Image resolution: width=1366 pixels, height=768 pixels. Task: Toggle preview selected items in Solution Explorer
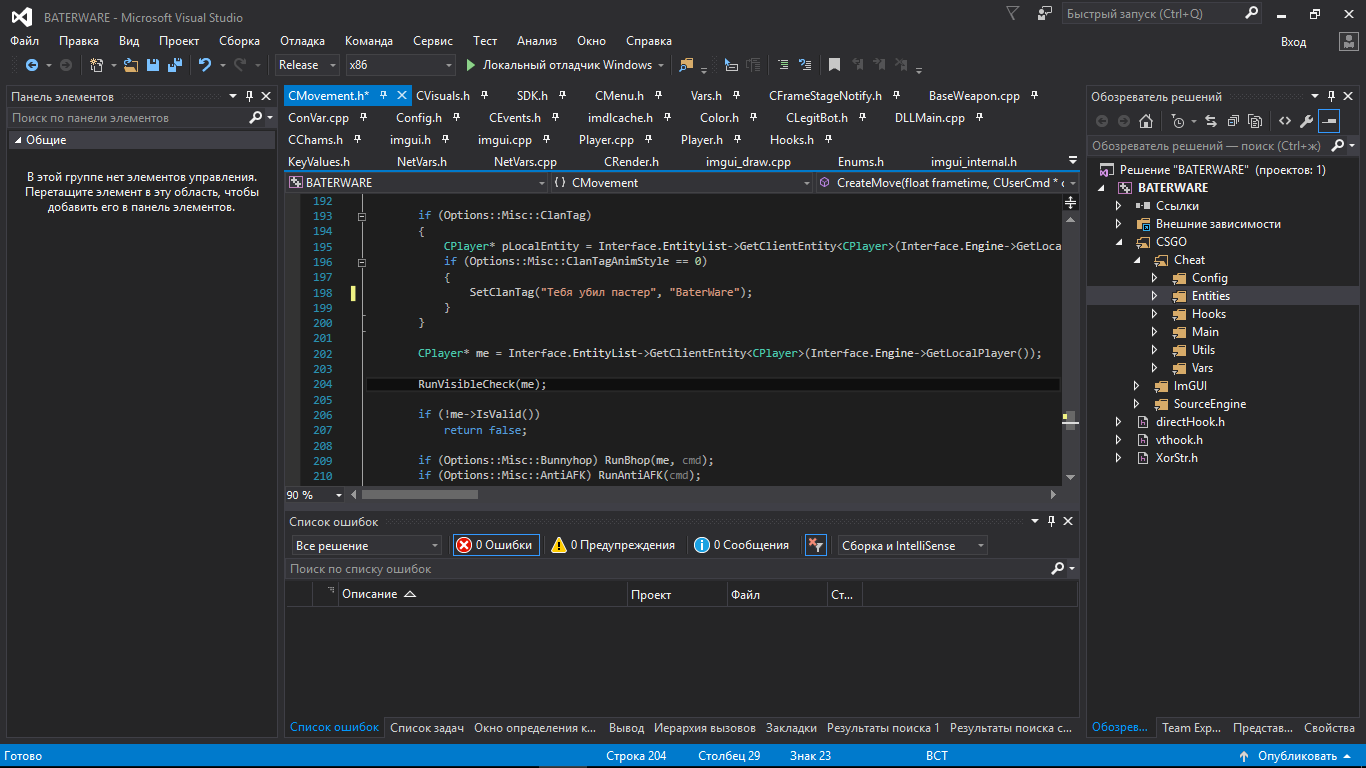click(1329, 121)
